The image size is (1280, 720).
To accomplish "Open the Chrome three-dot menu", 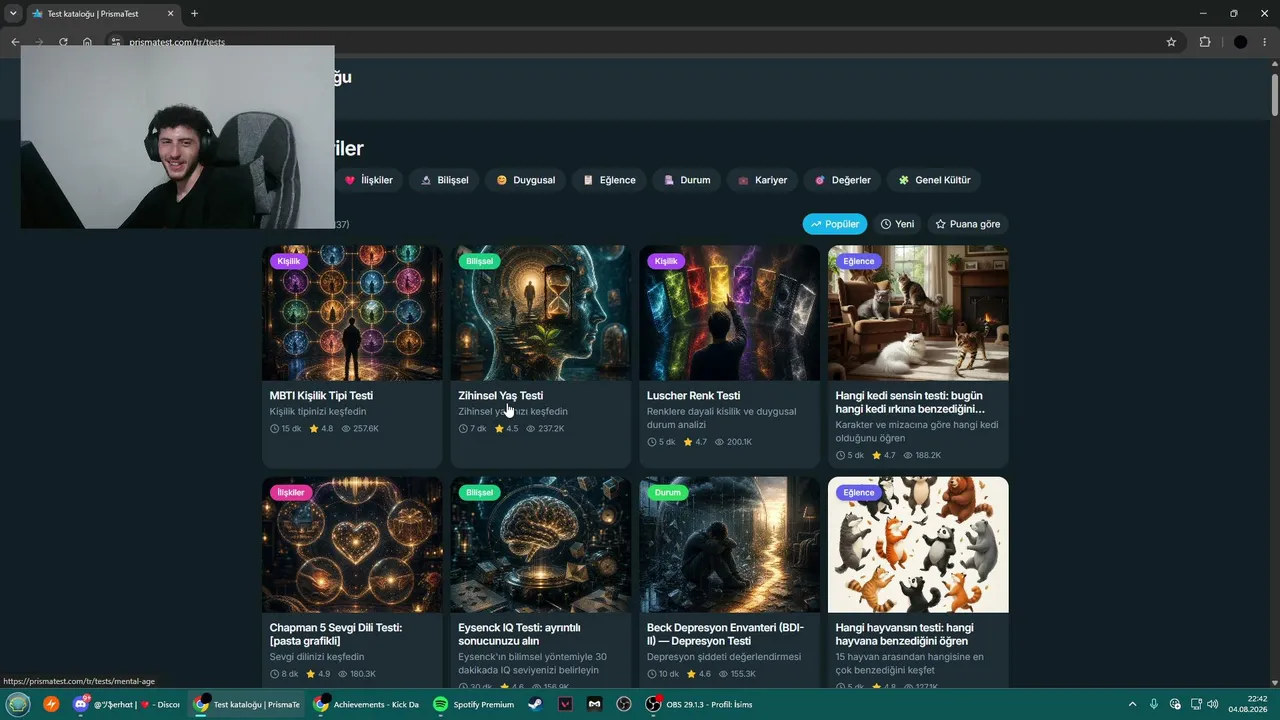I will pos(1265,42).
